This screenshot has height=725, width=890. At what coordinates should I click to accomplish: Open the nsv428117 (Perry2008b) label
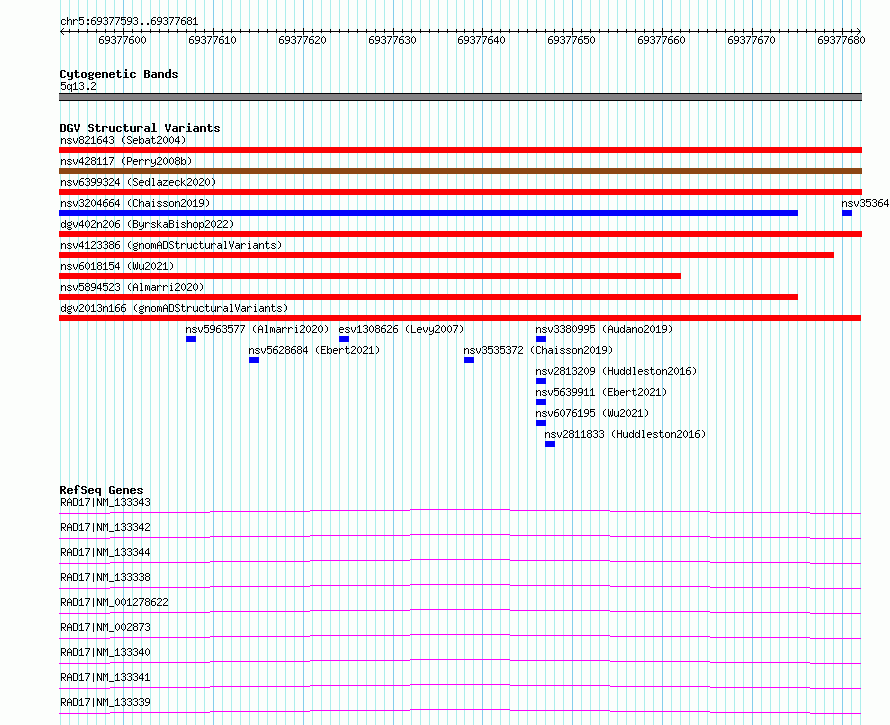(126, 161)
